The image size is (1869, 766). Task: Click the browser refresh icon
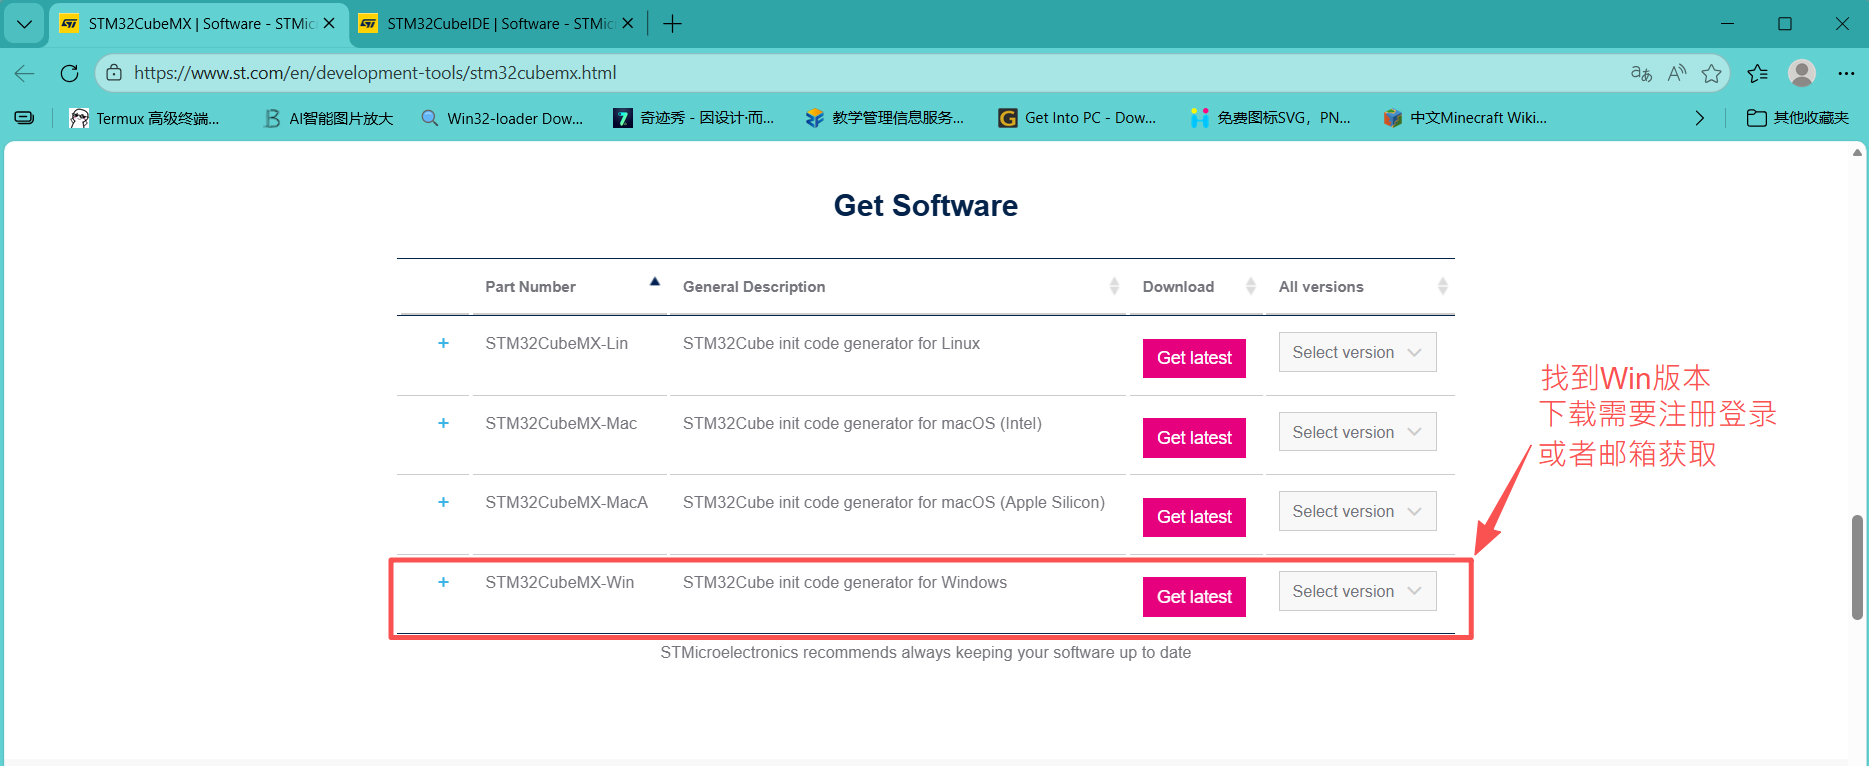pyautogui.click(x=69, y=73)
